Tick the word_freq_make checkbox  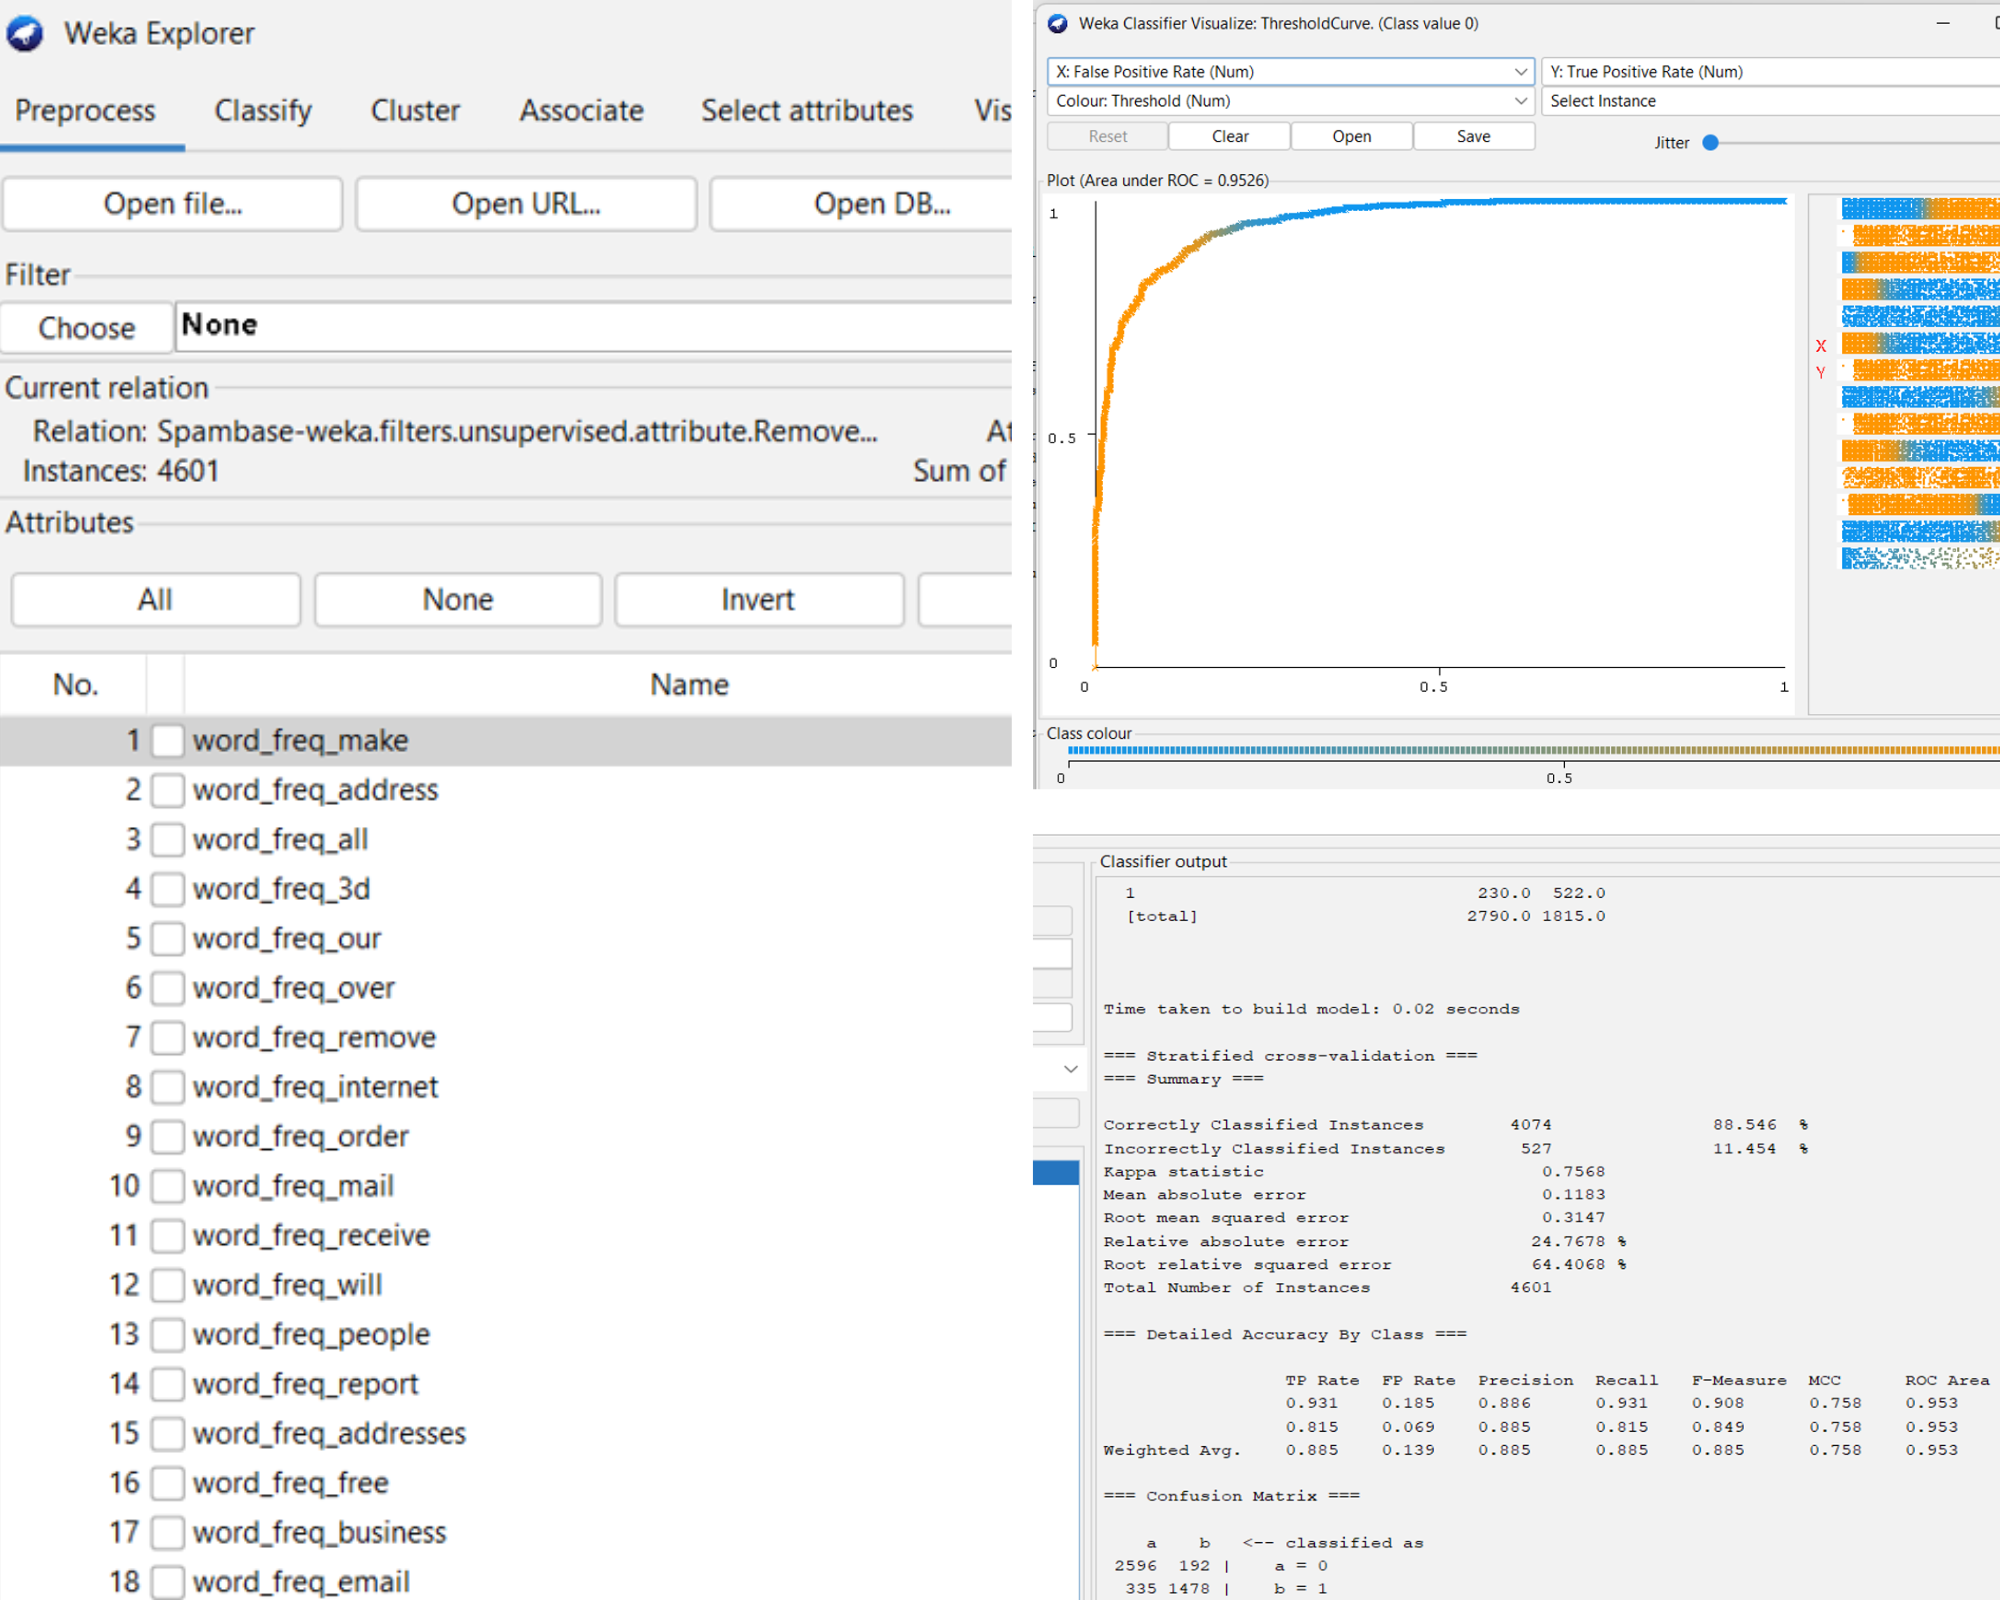coord(168,741)
